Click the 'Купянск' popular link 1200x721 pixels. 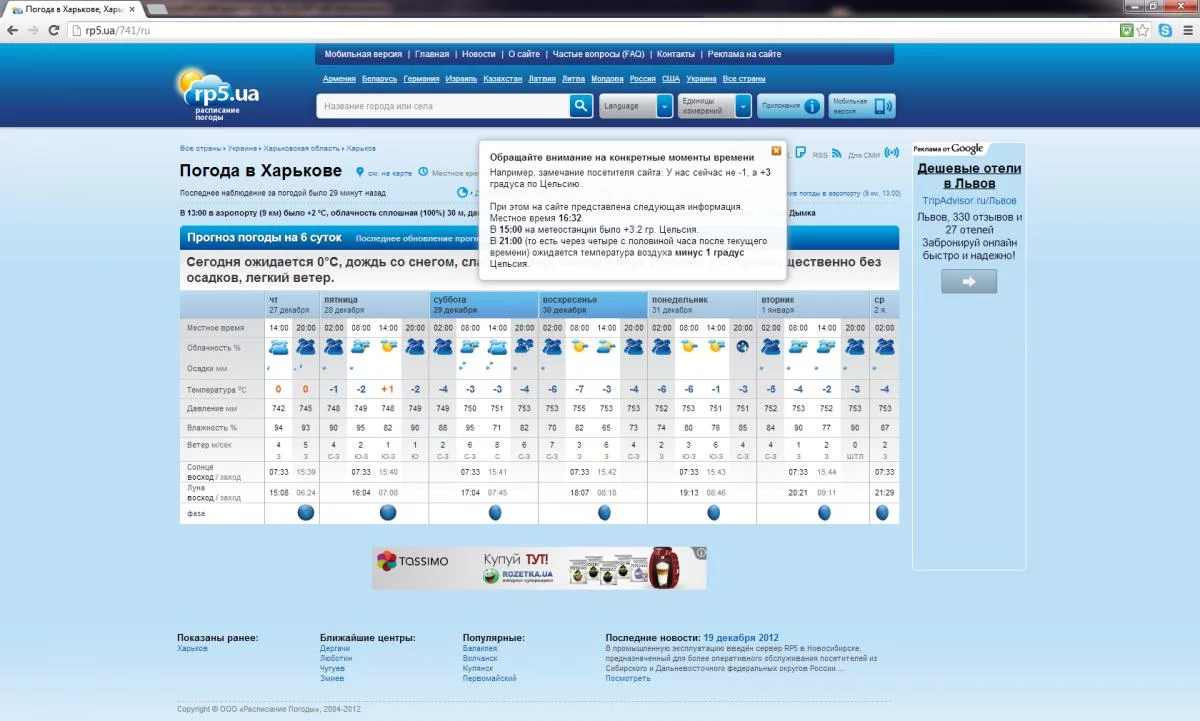pos(477,669)
